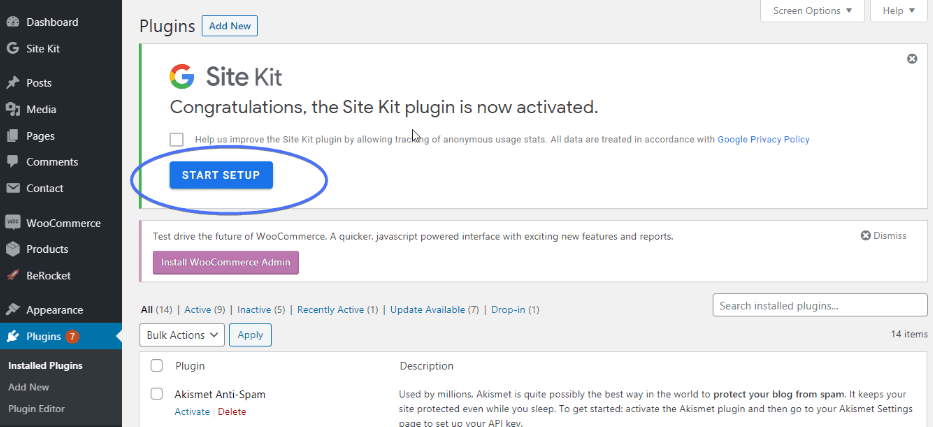The height and width of the screenshot is (427, 933).
Task: Dismiss the WooCommerce test drive notice
Action: pyautogui.click(x=884, y=236)
